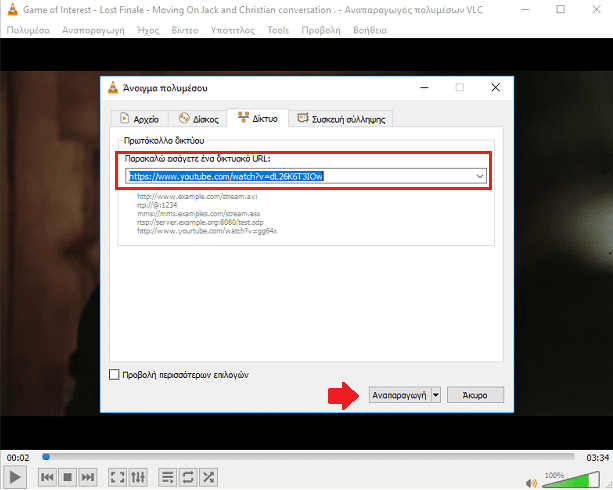This screenshot has width=613, height=490.
Task: Toggle loop repeat mode
Action: click(x=188, y=477)
